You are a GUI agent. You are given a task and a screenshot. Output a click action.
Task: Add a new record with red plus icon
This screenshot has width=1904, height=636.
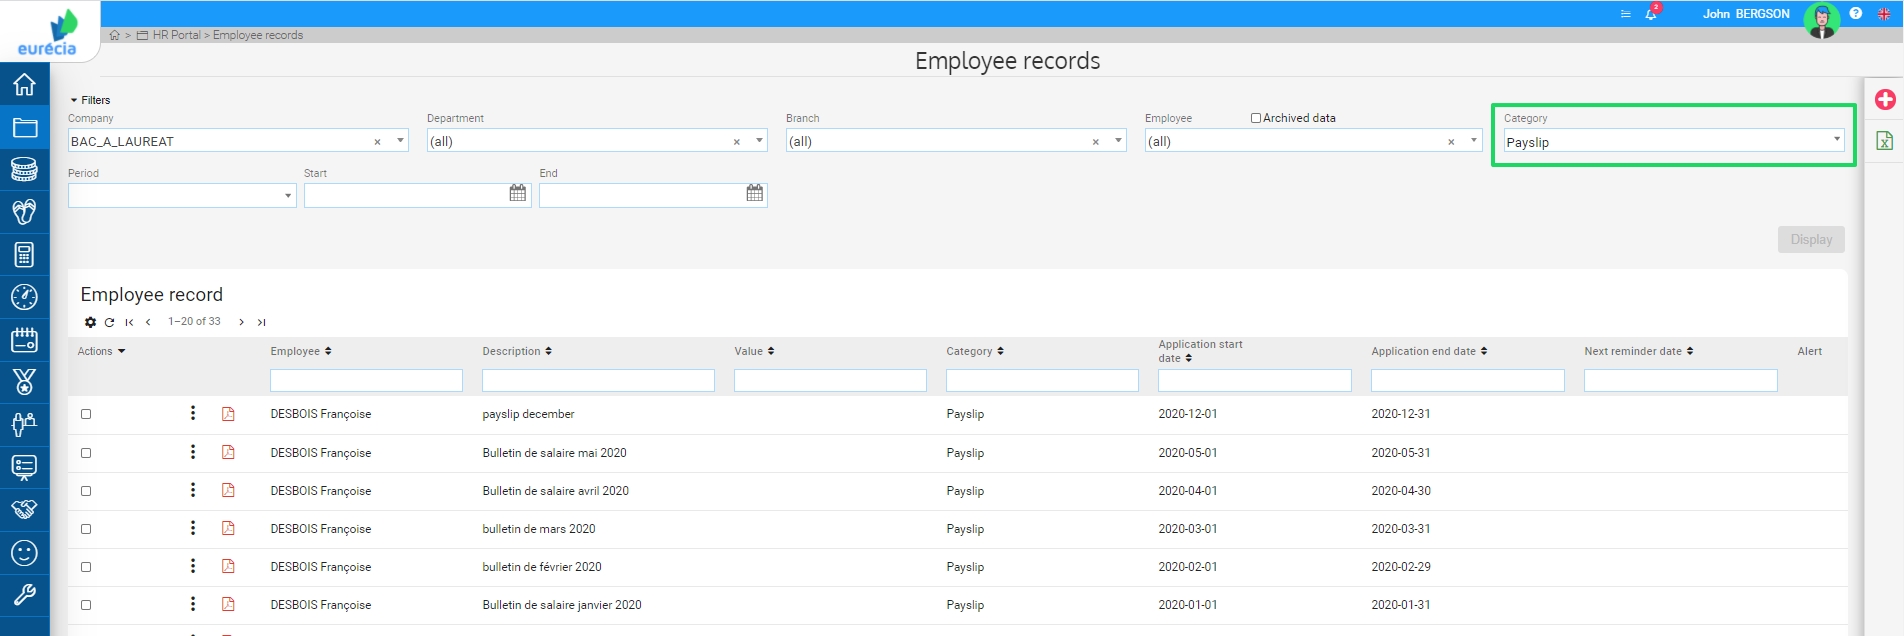[x=1885, y=99]
